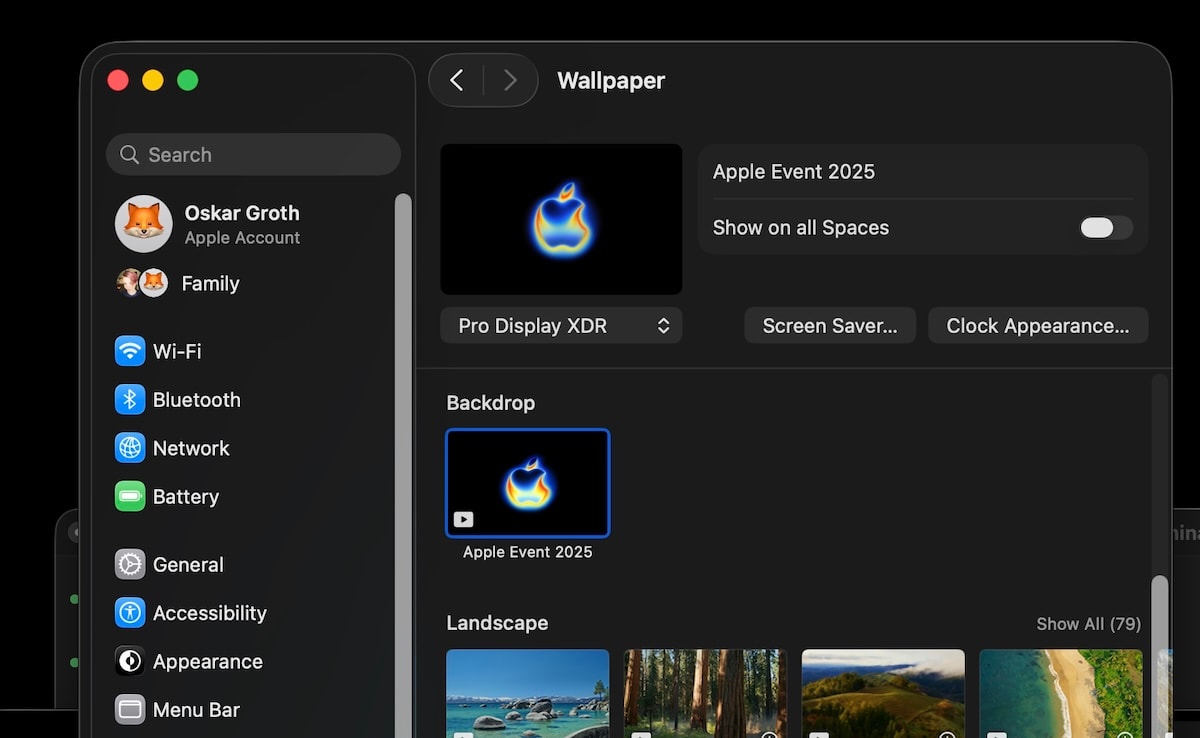This screenshot has width=1200, height=738.
Task: Open the Accessibility icon
Action: coord(130,613)
